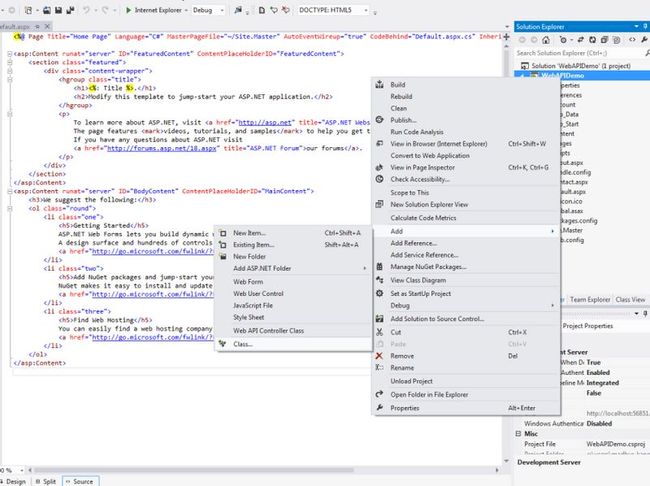The image size is (650, 486).
Task: Select Rebuild in context menu
Action: [467, 96]
